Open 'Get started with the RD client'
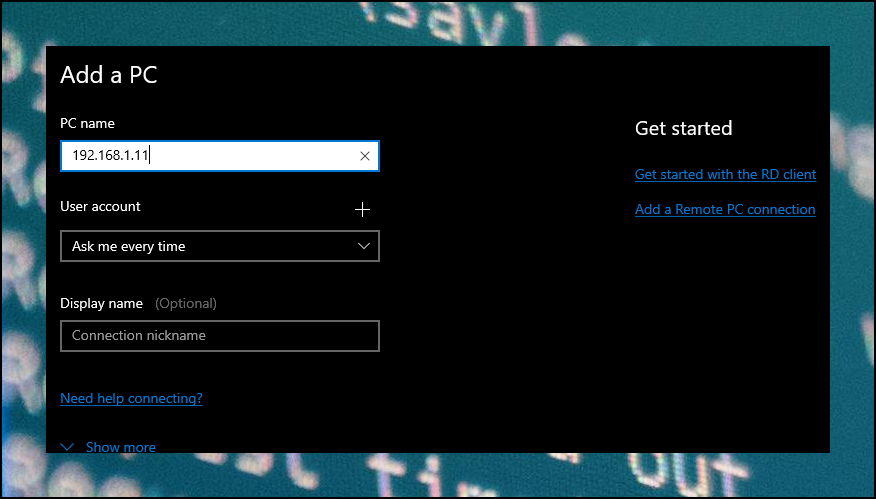 click(725, 174)
